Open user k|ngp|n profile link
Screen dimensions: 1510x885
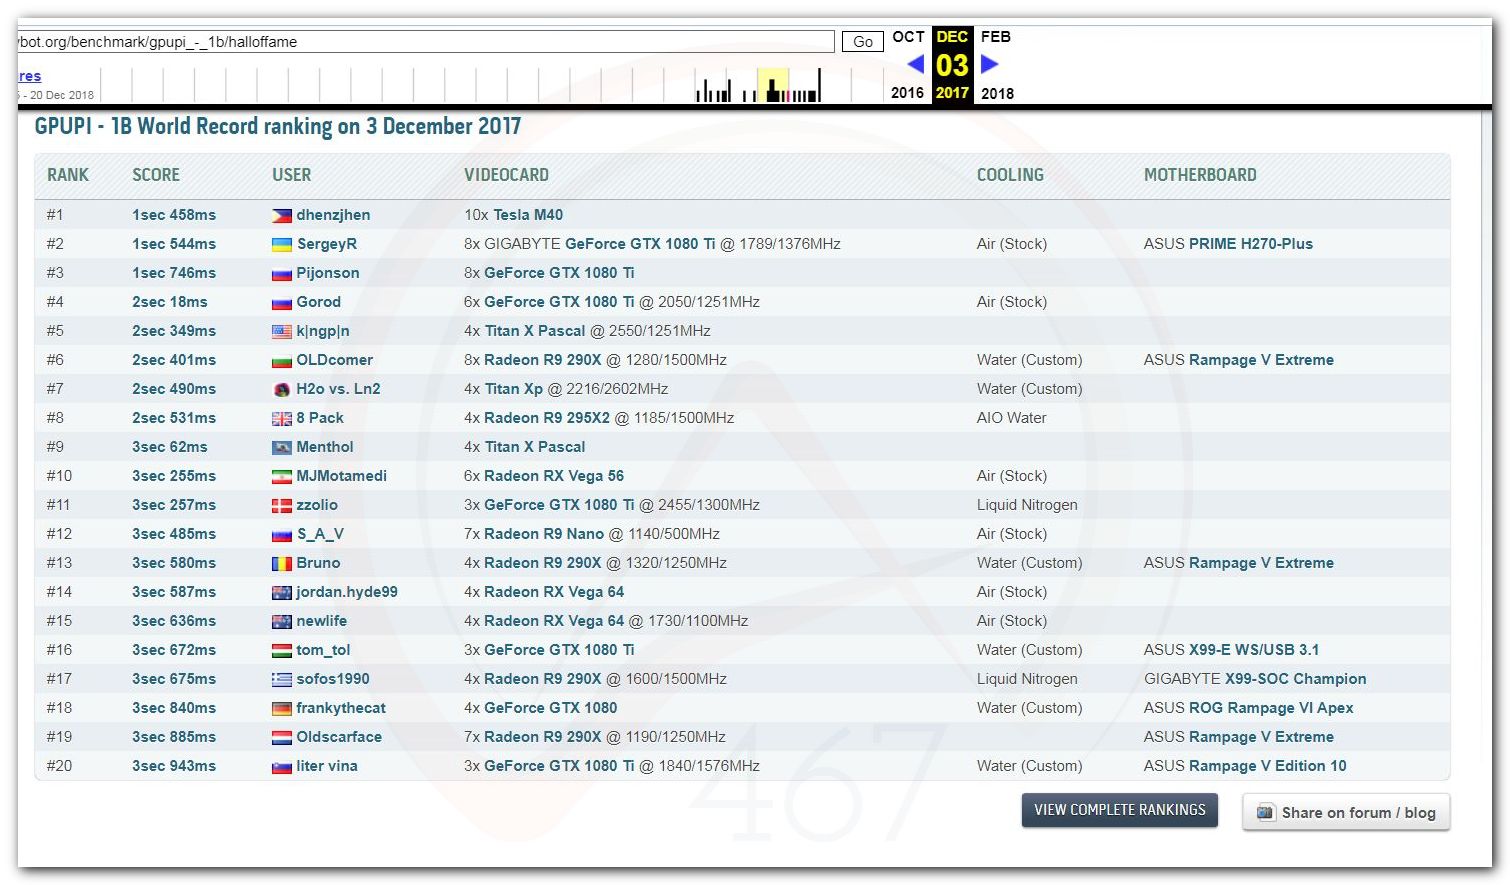(323, 331)
